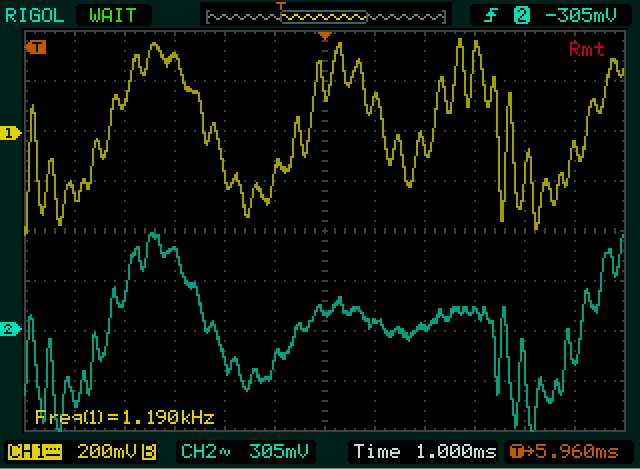This screenshot has height=469, width=640.
Task: Click the trigger source channel 2 badge
Action: 521,15
